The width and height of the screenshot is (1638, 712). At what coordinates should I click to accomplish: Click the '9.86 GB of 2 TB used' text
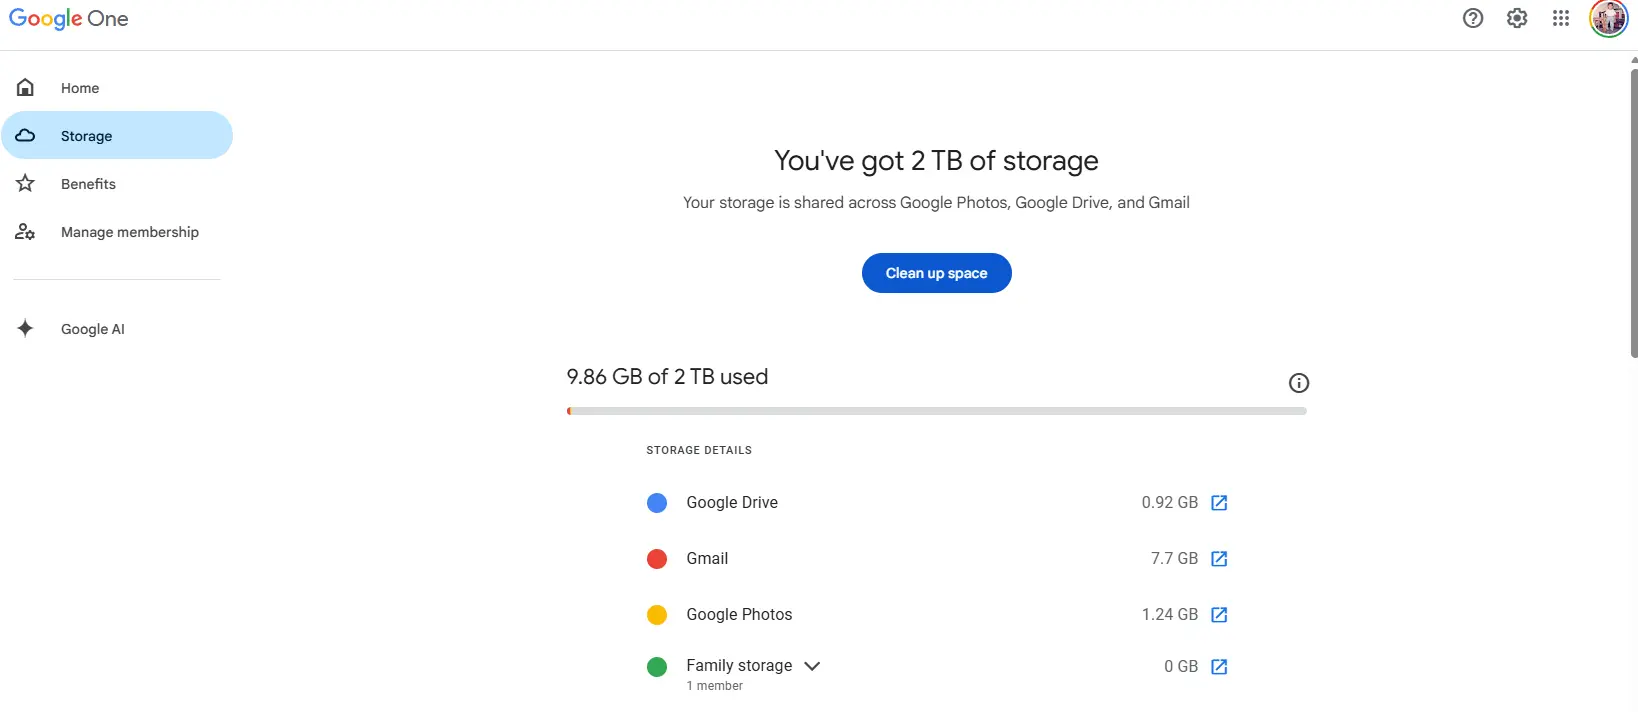pyautogui.click(x=667, y=377)
